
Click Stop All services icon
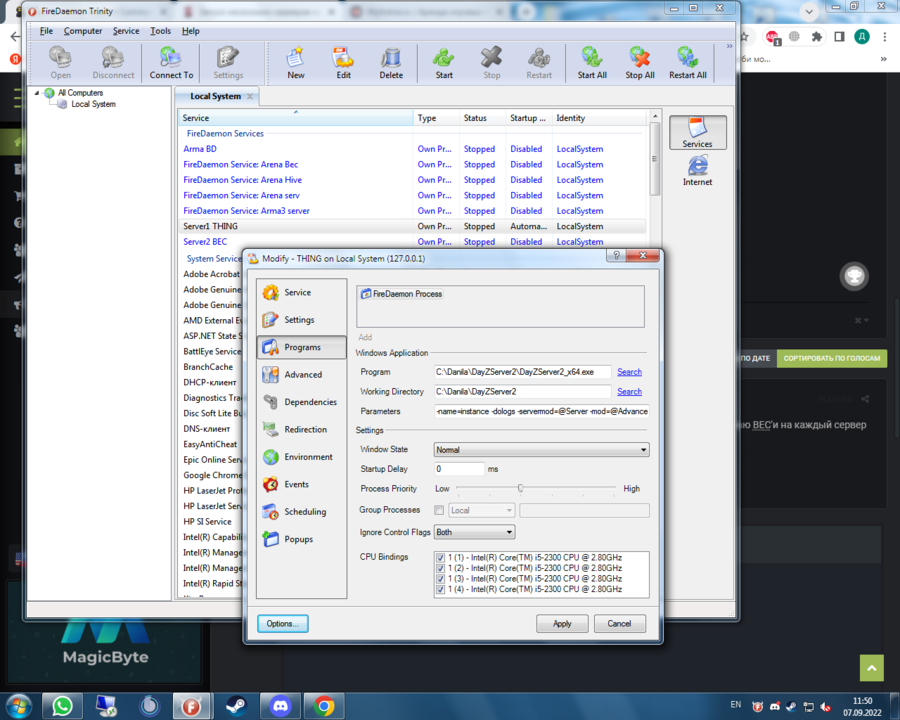pos(639,63)
